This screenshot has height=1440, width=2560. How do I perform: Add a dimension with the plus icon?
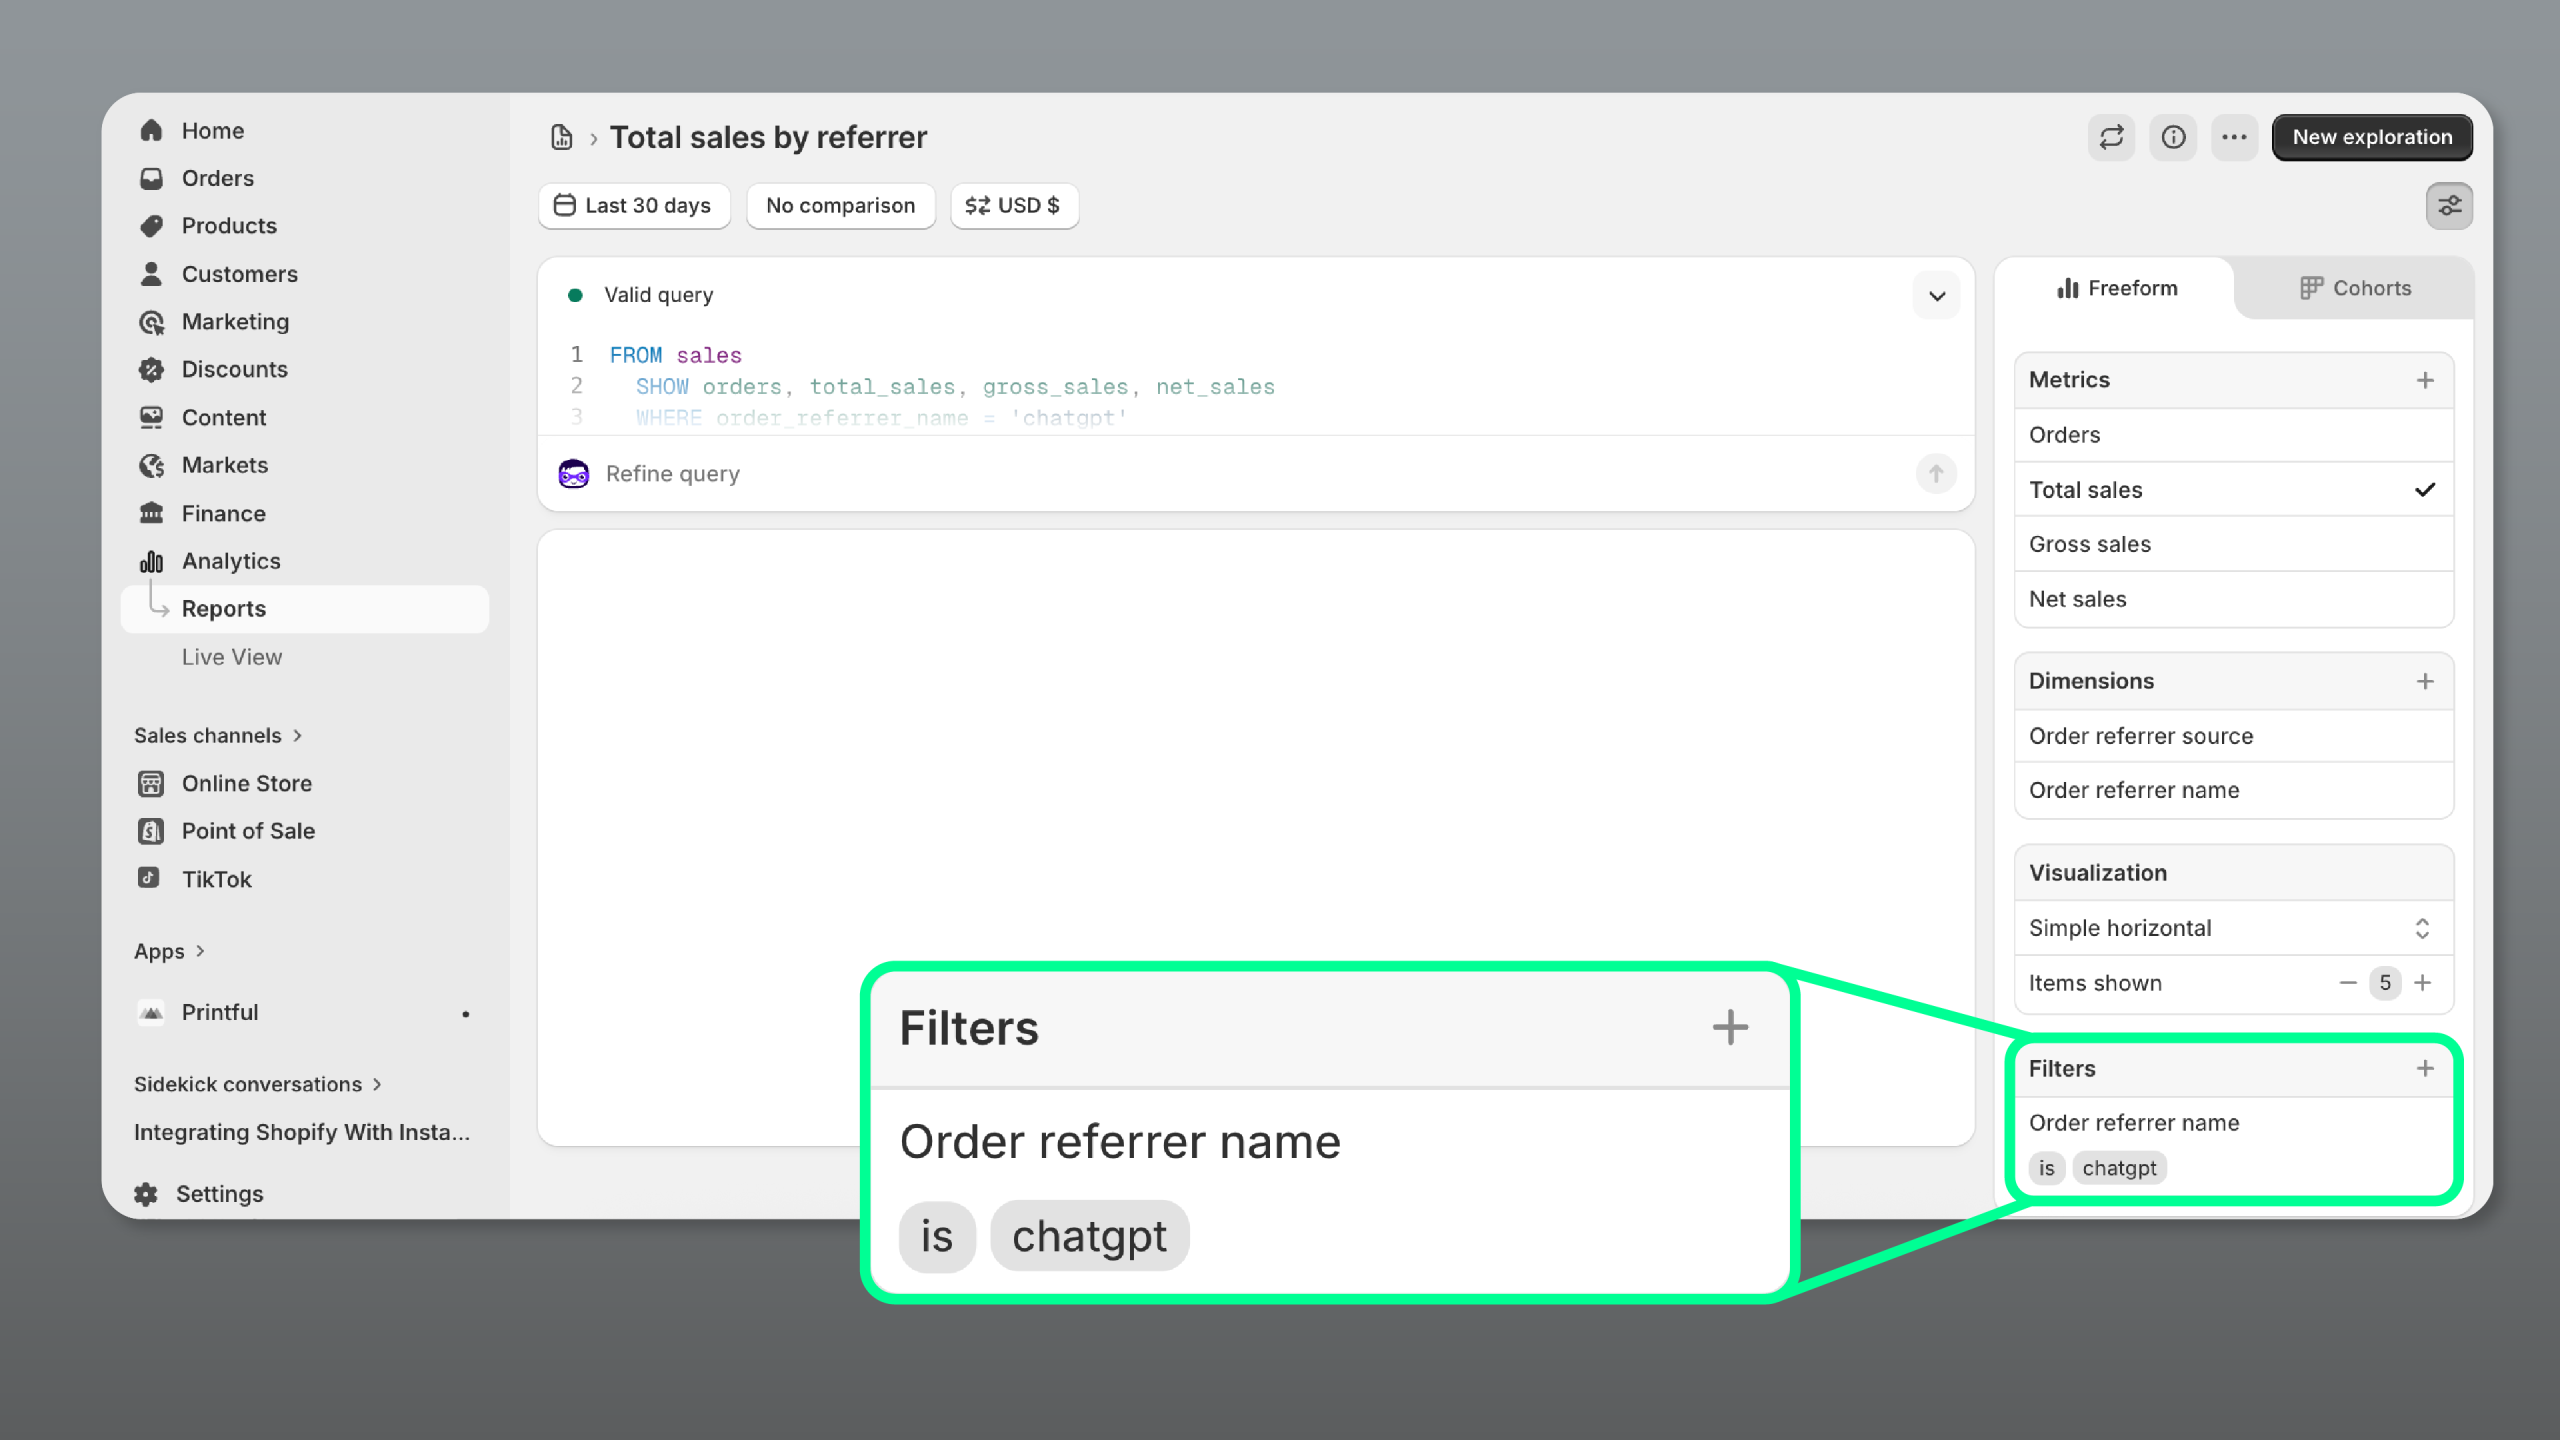click(x=2425, y=681)
